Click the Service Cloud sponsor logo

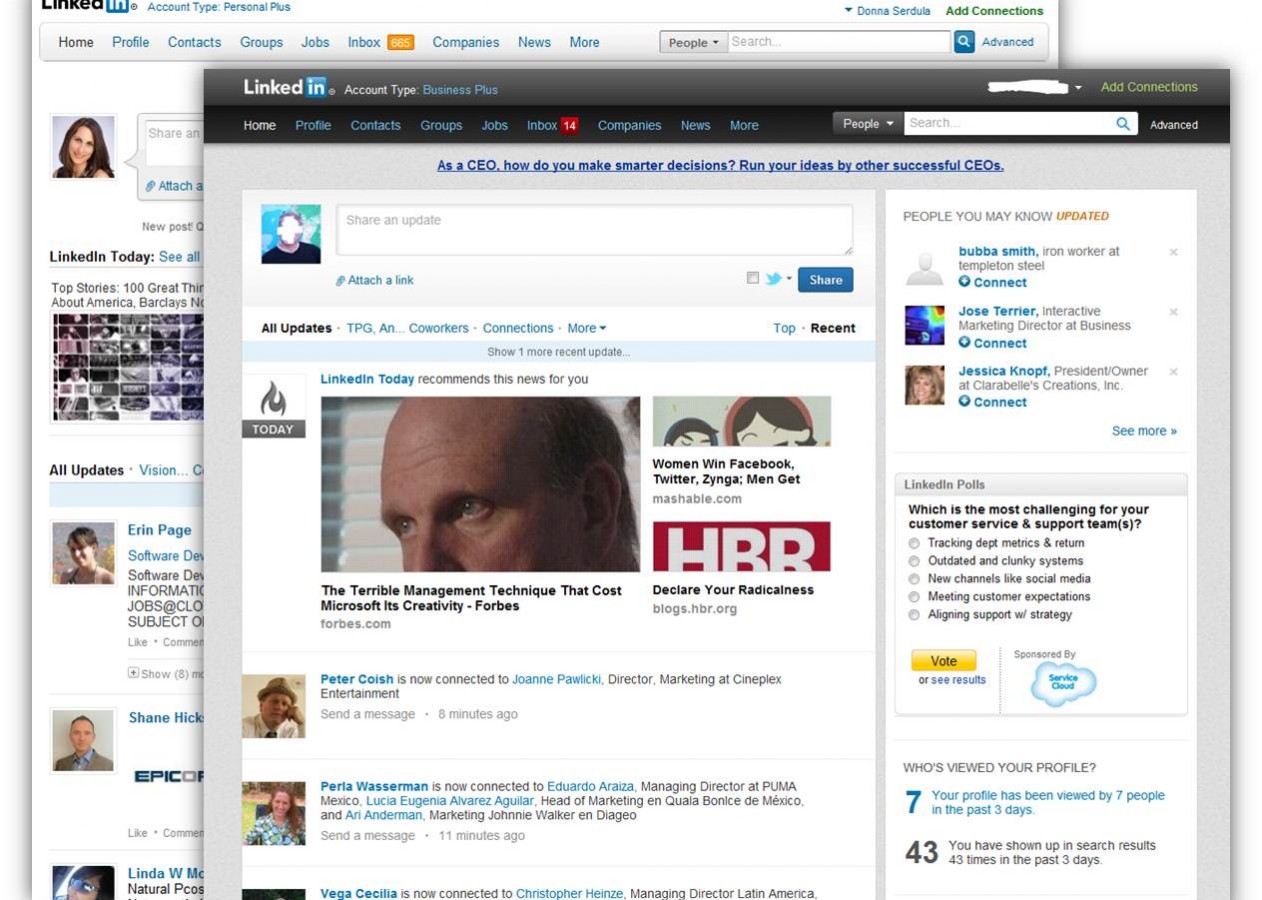pos(1063,685)
